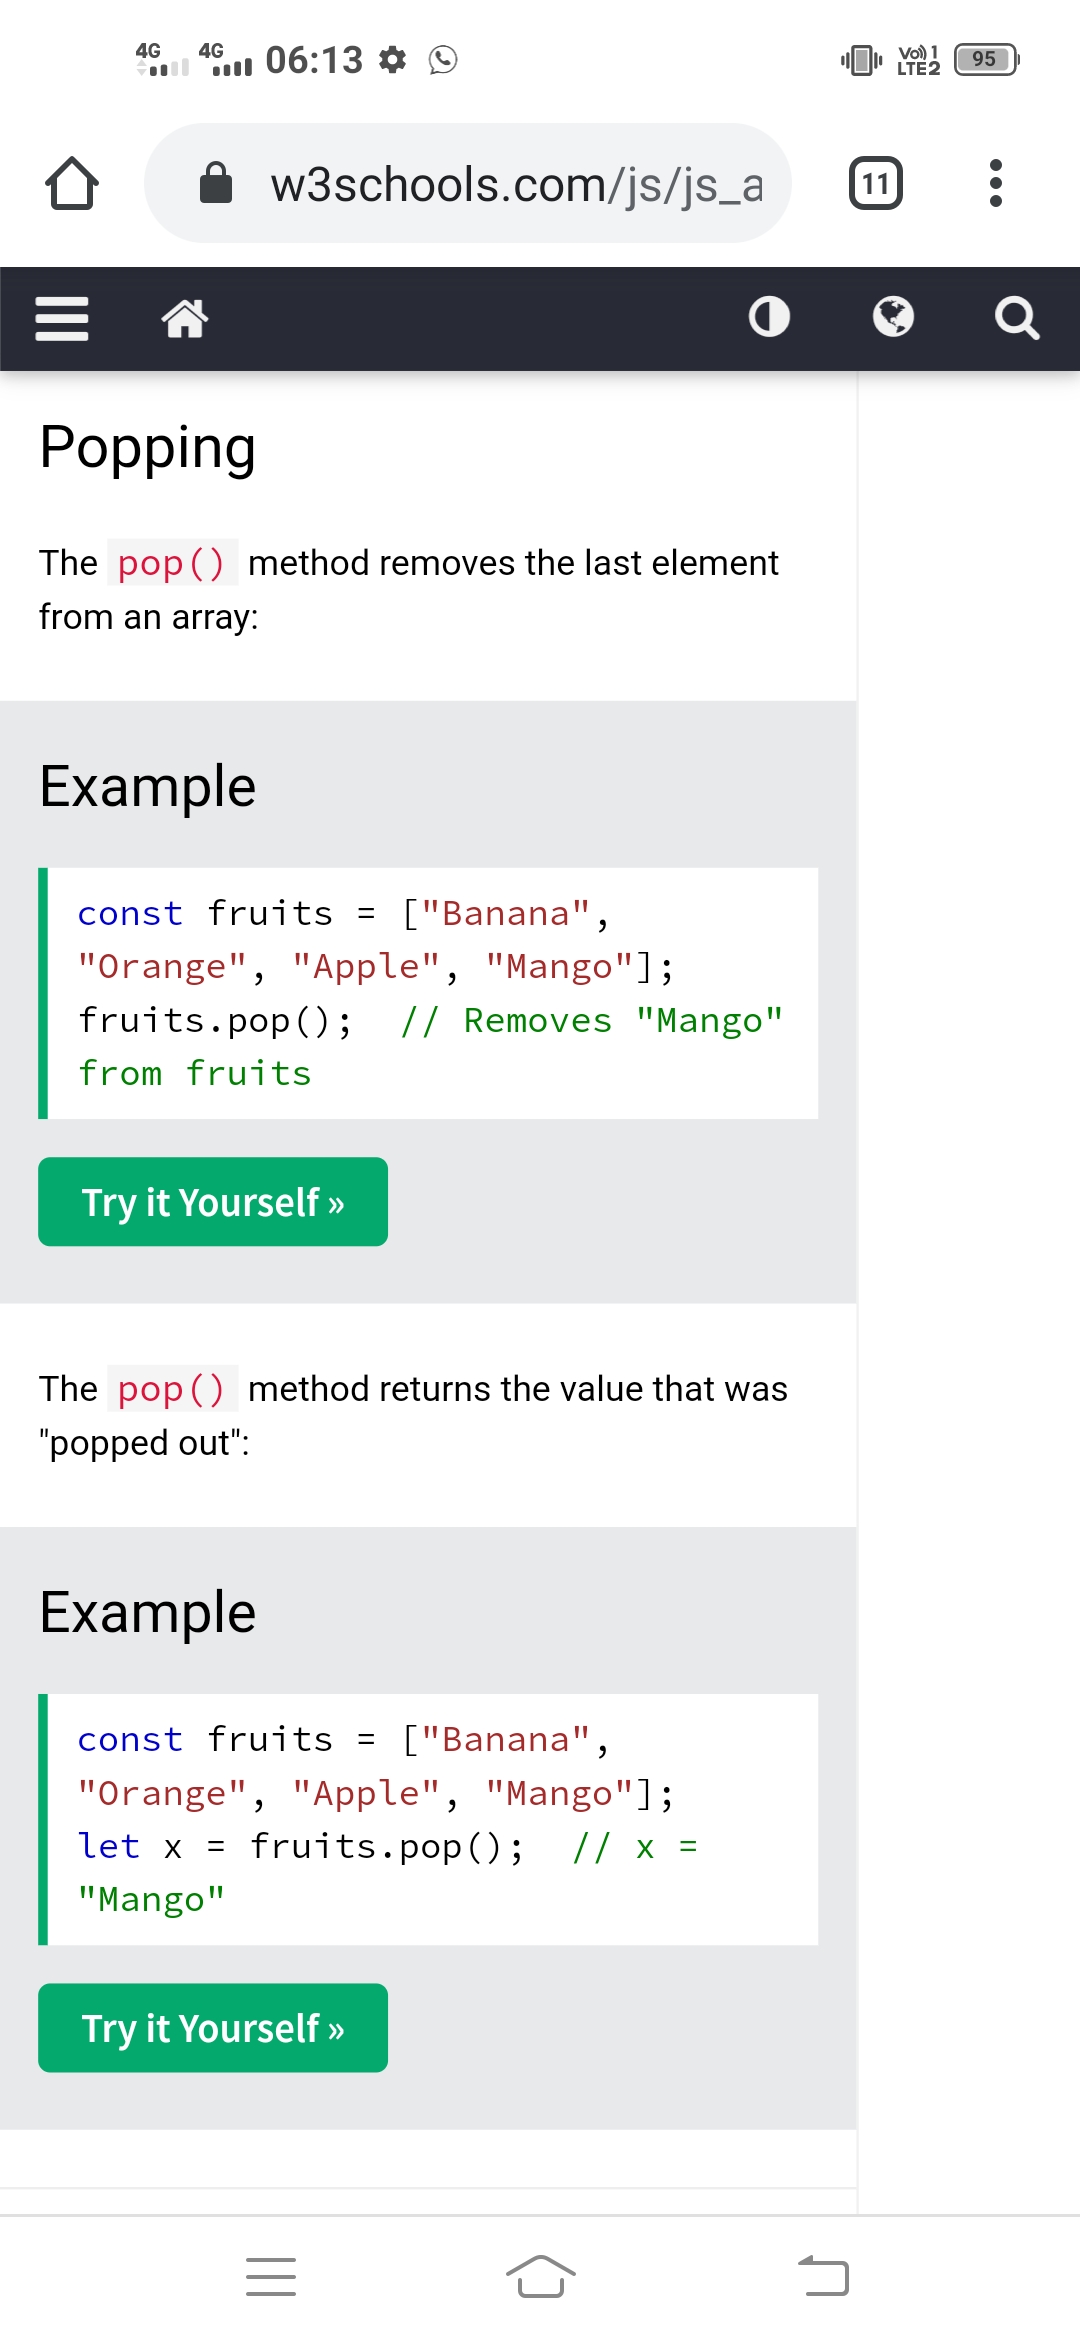Open the W3Schools search magnifier
The height and width of the screenshot is (2340, 1080).
pyautogui.click(x=1017, y=319)
